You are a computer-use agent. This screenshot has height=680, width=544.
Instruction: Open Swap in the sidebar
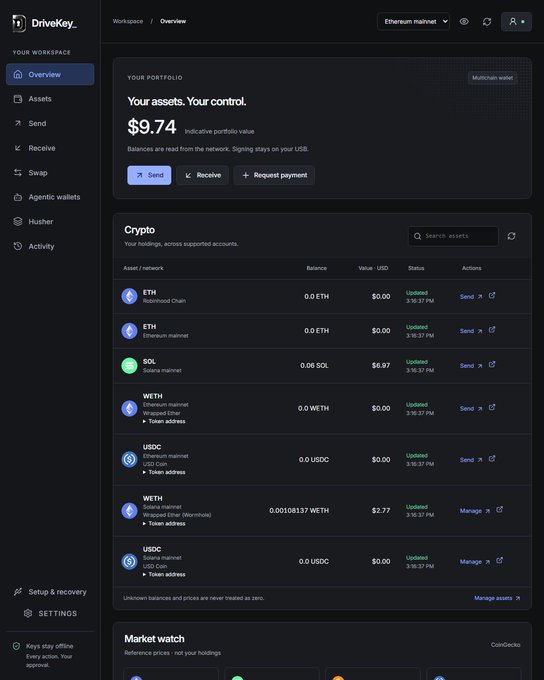click(x=50, y=173)
